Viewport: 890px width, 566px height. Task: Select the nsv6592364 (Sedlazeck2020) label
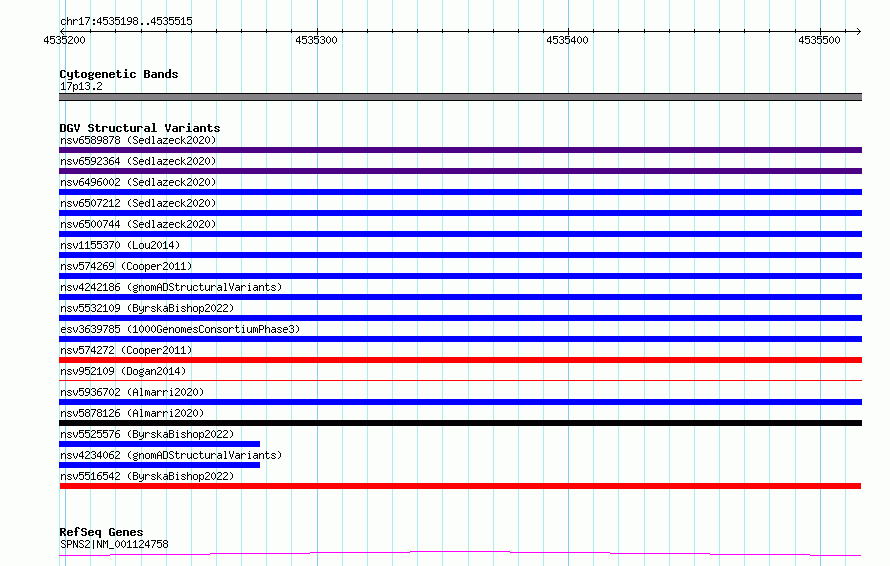coord(138,161)
